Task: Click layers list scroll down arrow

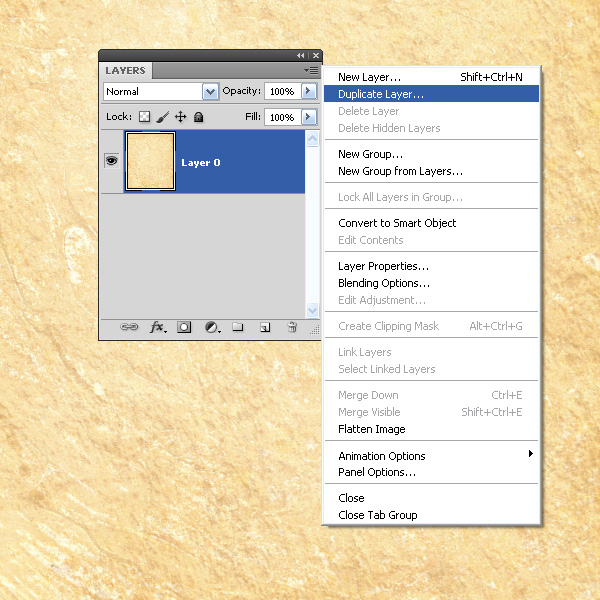Action: tap(312, 310)
